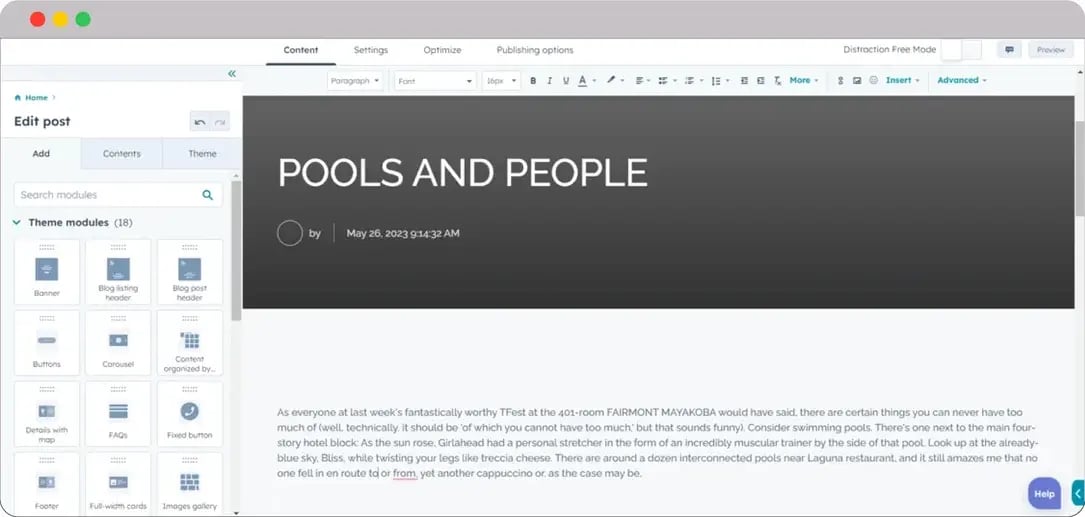Toggle italic formatting in the toolbar

(549, 80)
